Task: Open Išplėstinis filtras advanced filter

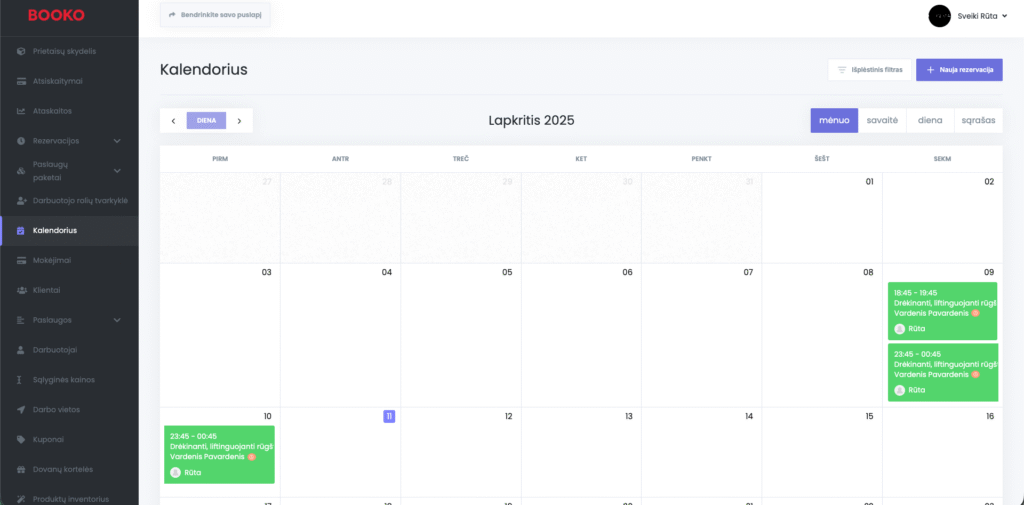Action: tap(870, 70)
